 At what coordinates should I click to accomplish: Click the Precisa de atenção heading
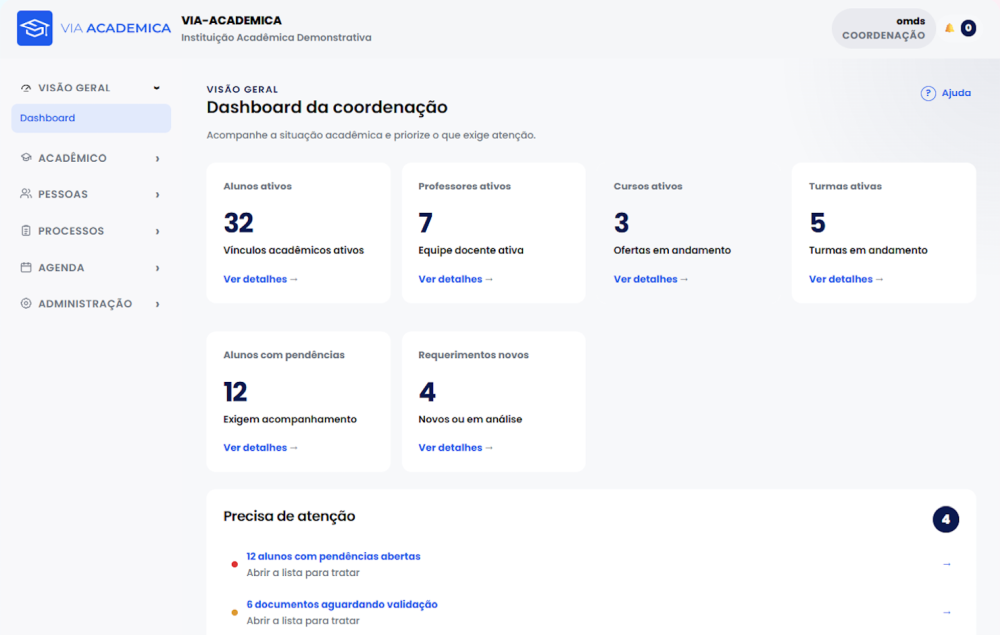(289, 516)
